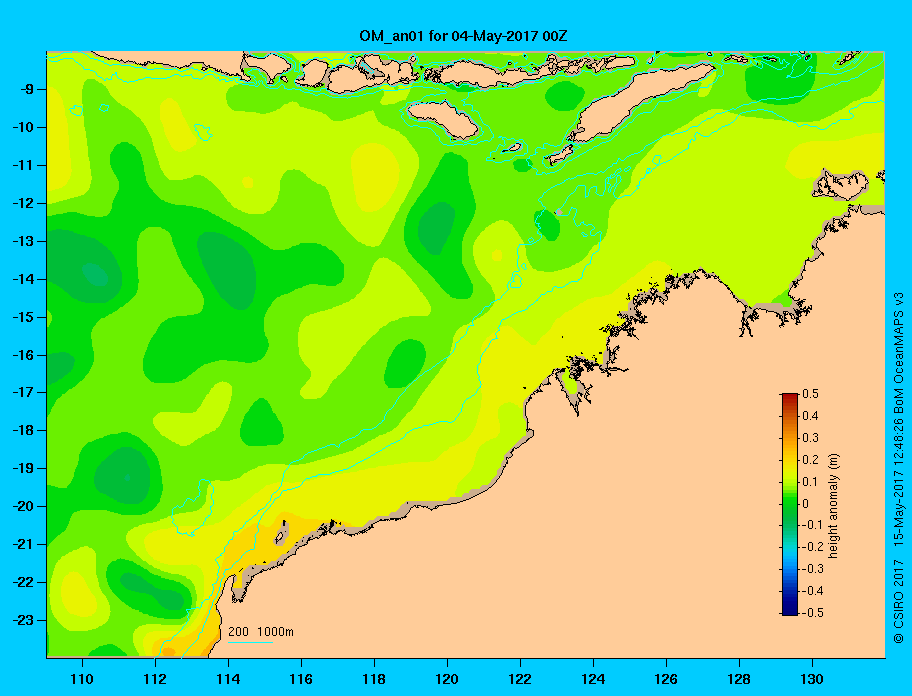Click latitude label -15 on the y-axis
This screenshot has height=696, width=912.
tap(23, 317)
